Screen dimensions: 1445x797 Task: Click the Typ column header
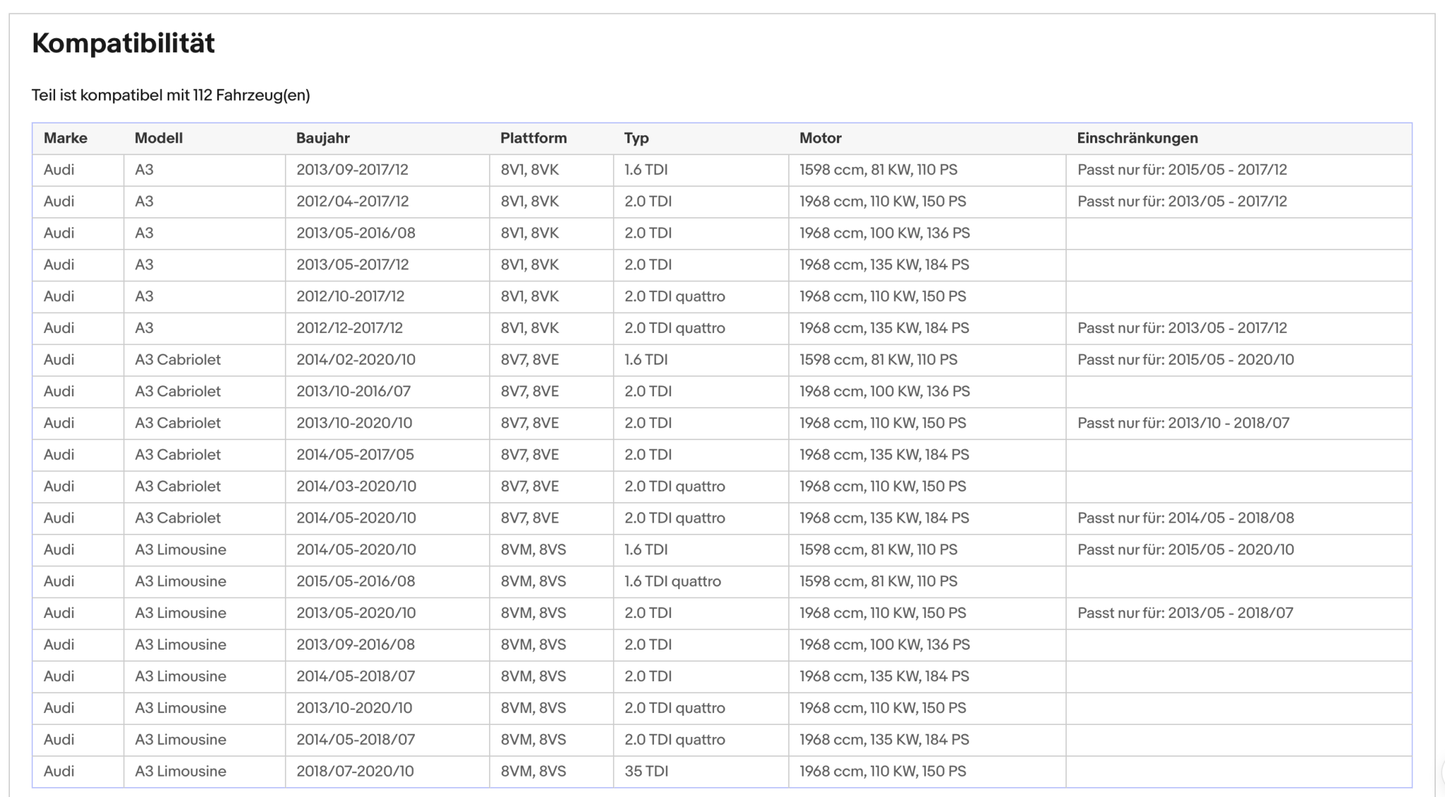pos(636,138)
